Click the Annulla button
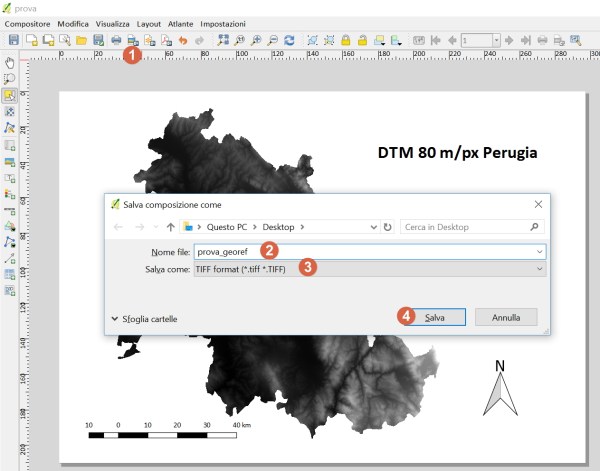This screenshot has width=600, height=471. (507, 317)
